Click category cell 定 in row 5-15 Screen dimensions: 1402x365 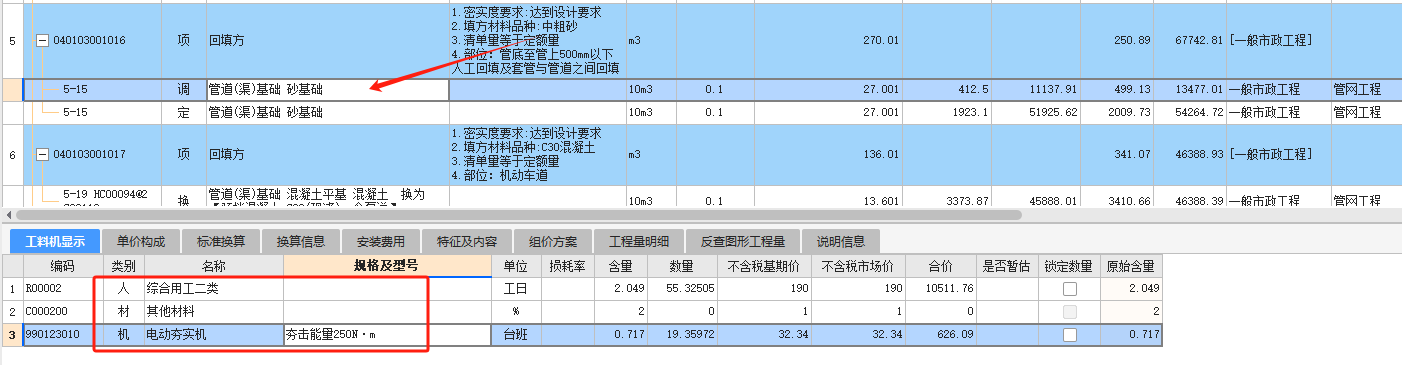(x=184, y=112)
